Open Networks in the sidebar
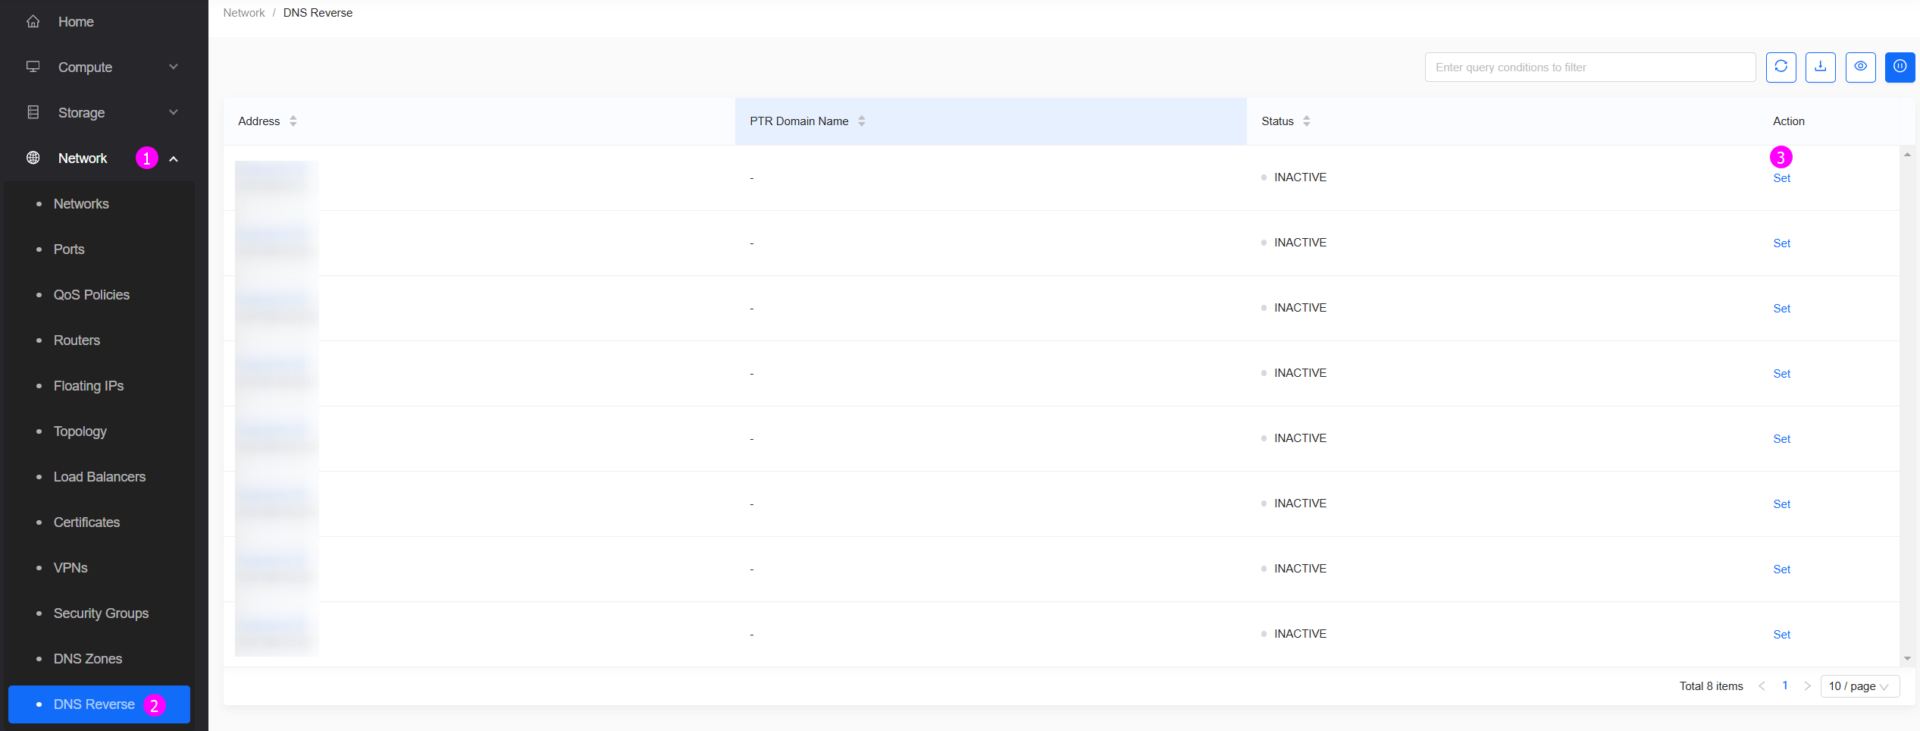1920x731 pixels. point(81,204)
